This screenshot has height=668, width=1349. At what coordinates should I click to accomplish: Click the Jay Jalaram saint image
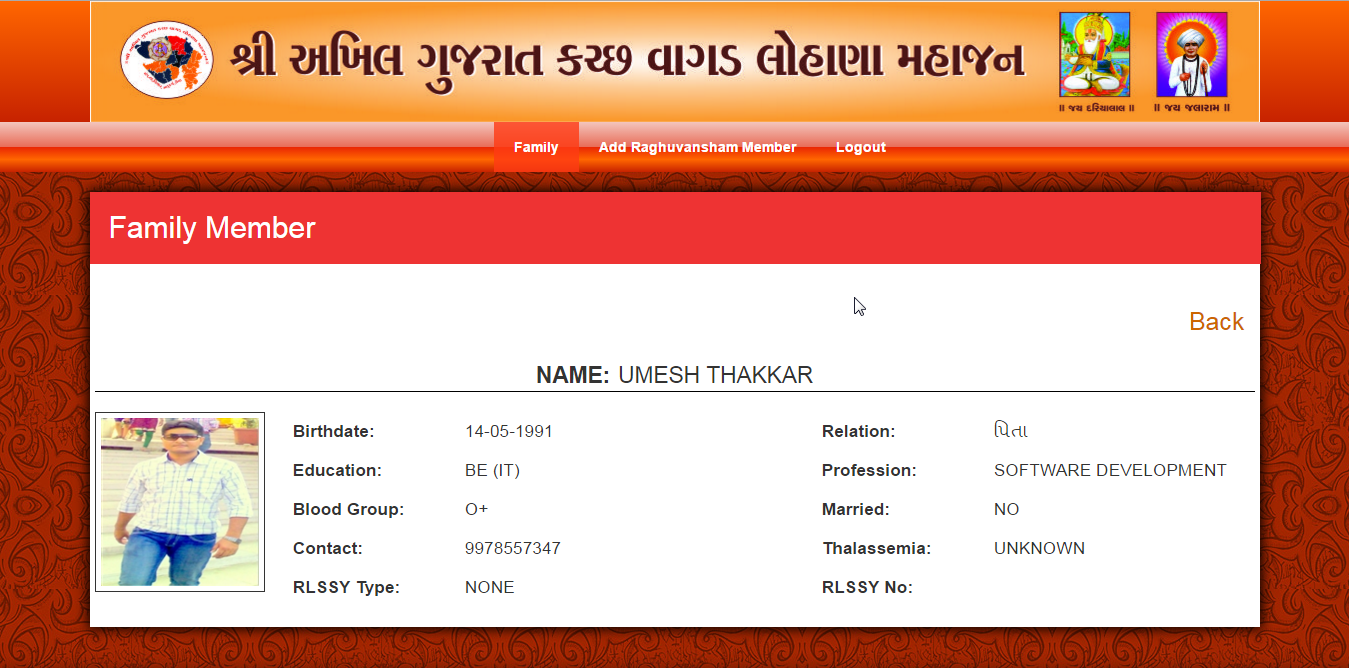click(x=1191, y=54)
